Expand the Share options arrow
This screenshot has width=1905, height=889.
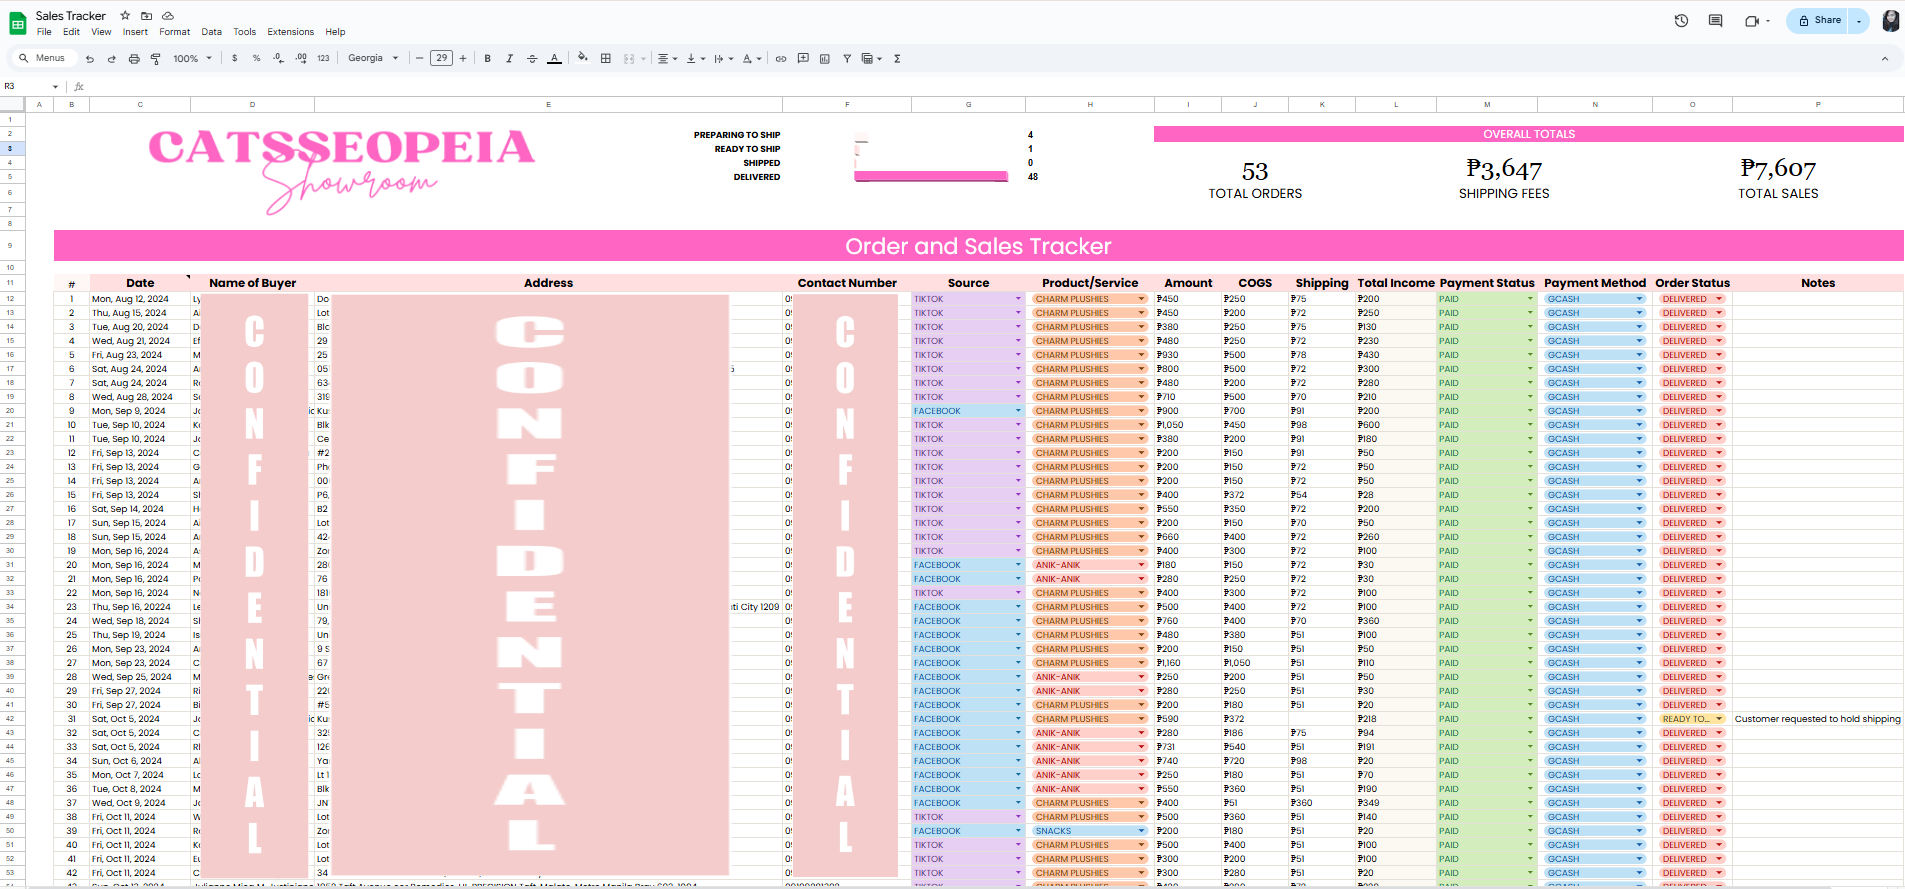1859,21
